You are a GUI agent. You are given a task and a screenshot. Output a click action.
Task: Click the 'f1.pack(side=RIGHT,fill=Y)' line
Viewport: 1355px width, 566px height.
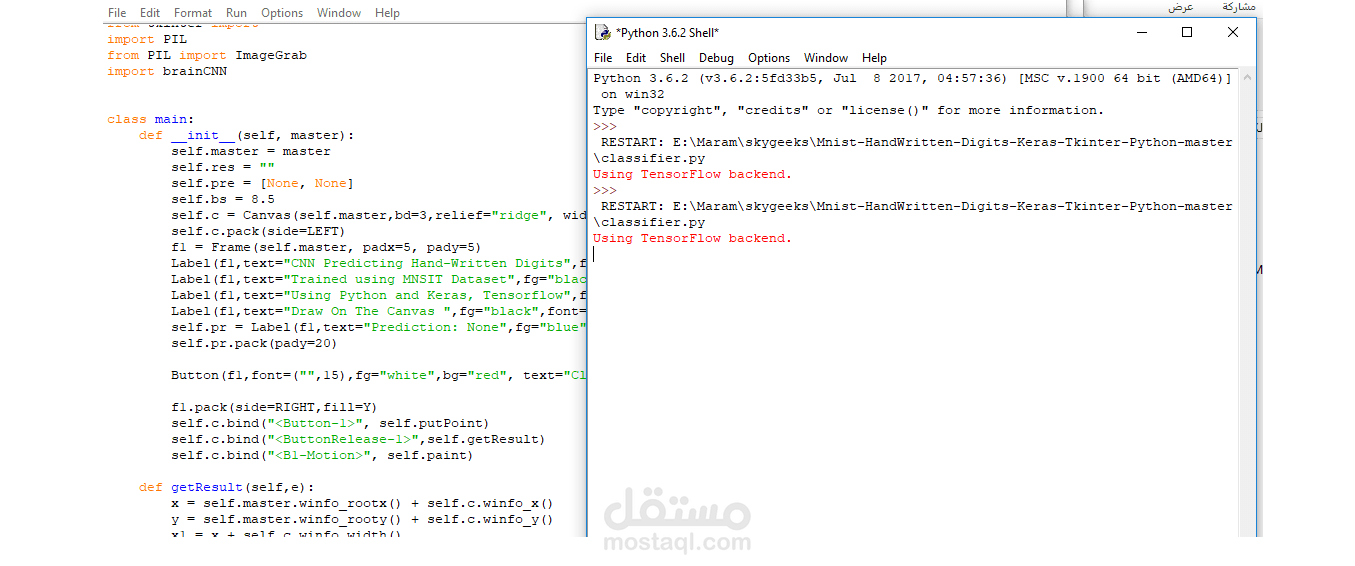tap(275, 407)
